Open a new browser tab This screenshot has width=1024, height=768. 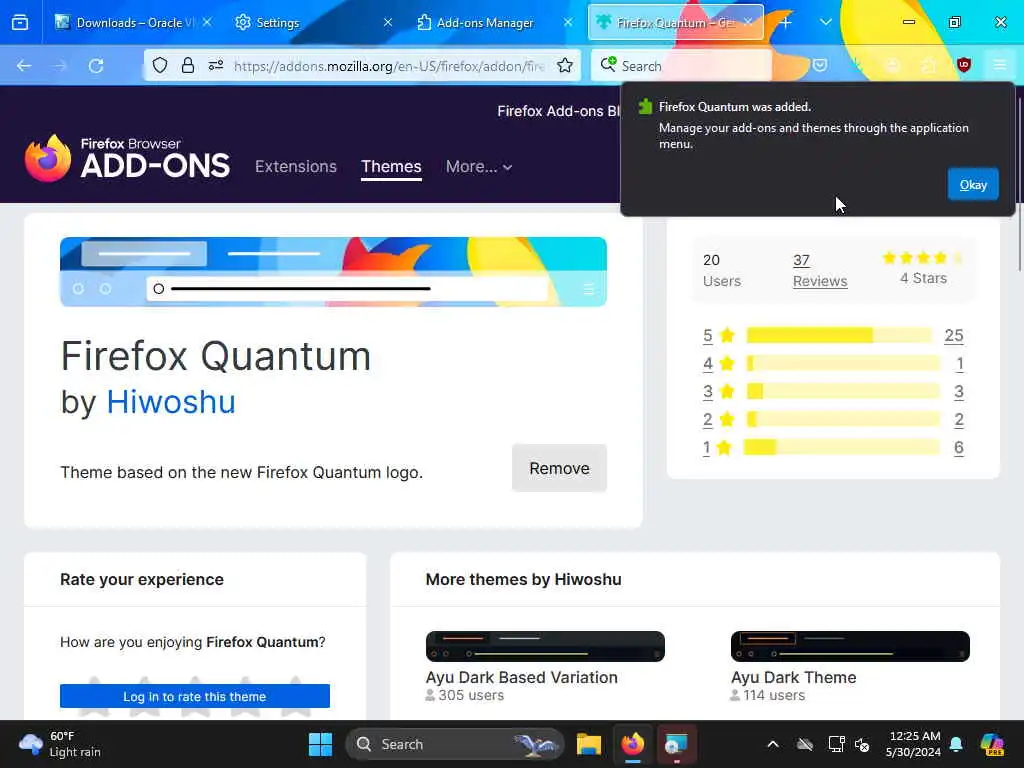pos(785,23)
